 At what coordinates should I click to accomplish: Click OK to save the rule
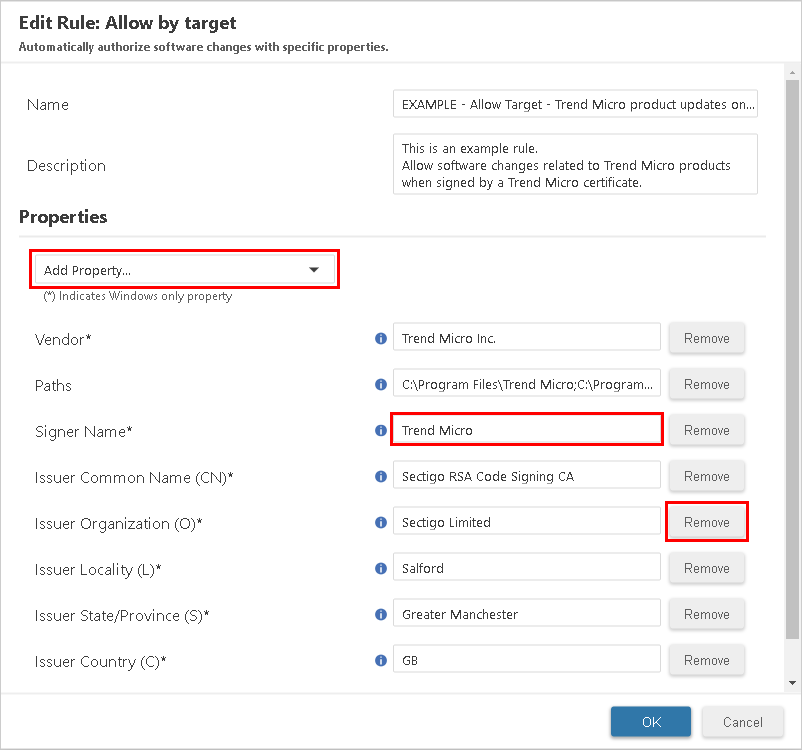click(650, 721)
